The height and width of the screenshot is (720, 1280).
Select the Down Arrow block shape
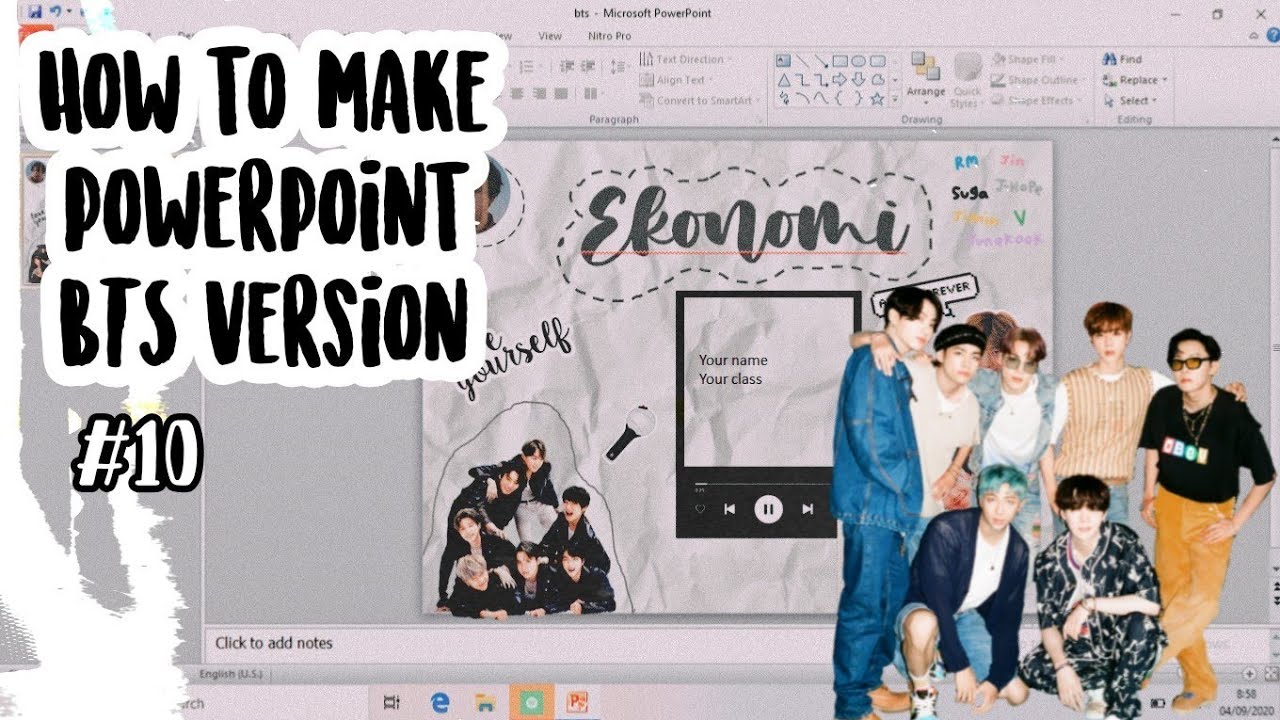[858, 80]
